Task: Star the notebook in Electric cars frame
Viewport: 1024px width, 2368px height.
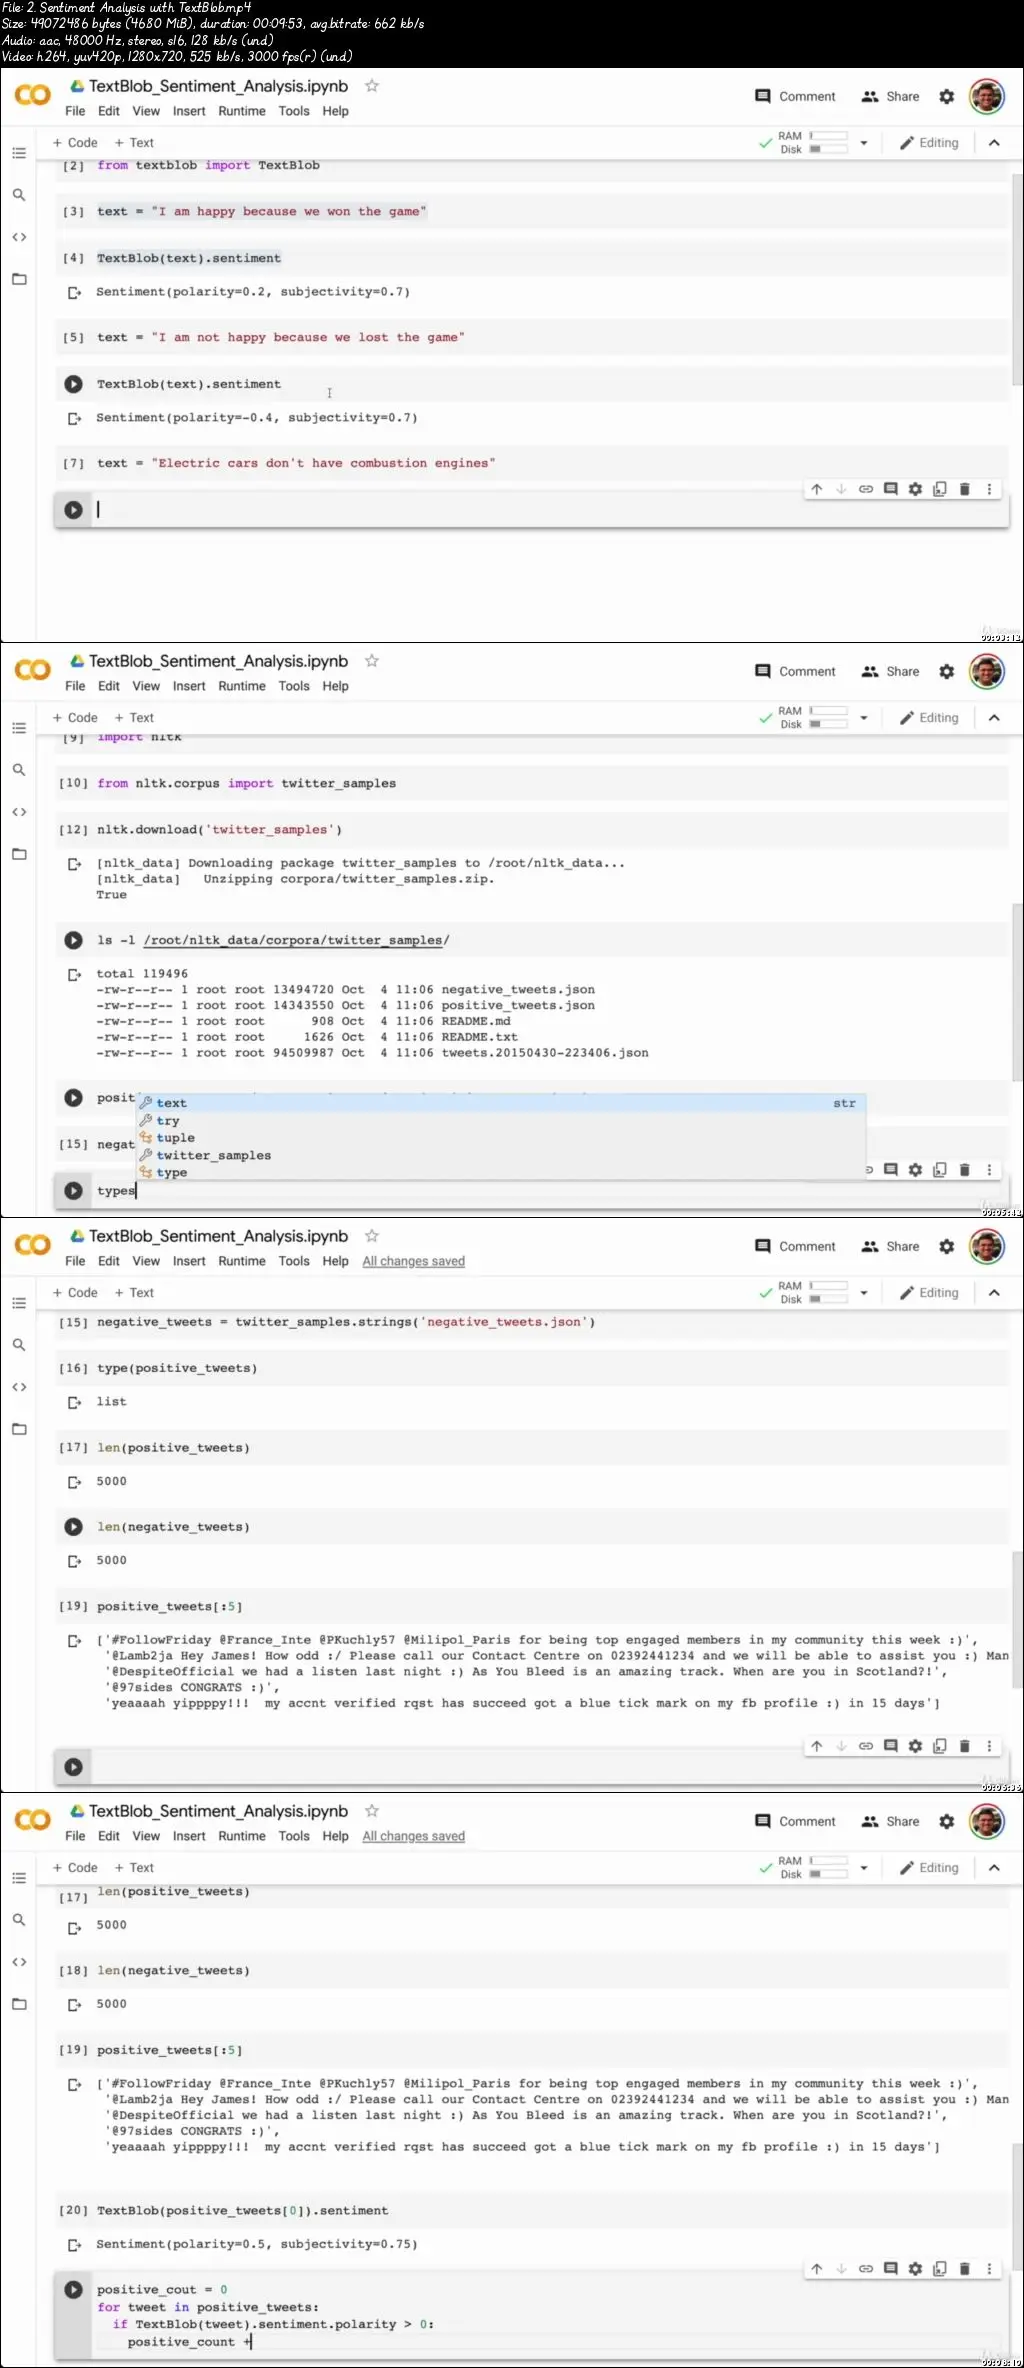Action: pyautogui.click(x=372, y=86)
